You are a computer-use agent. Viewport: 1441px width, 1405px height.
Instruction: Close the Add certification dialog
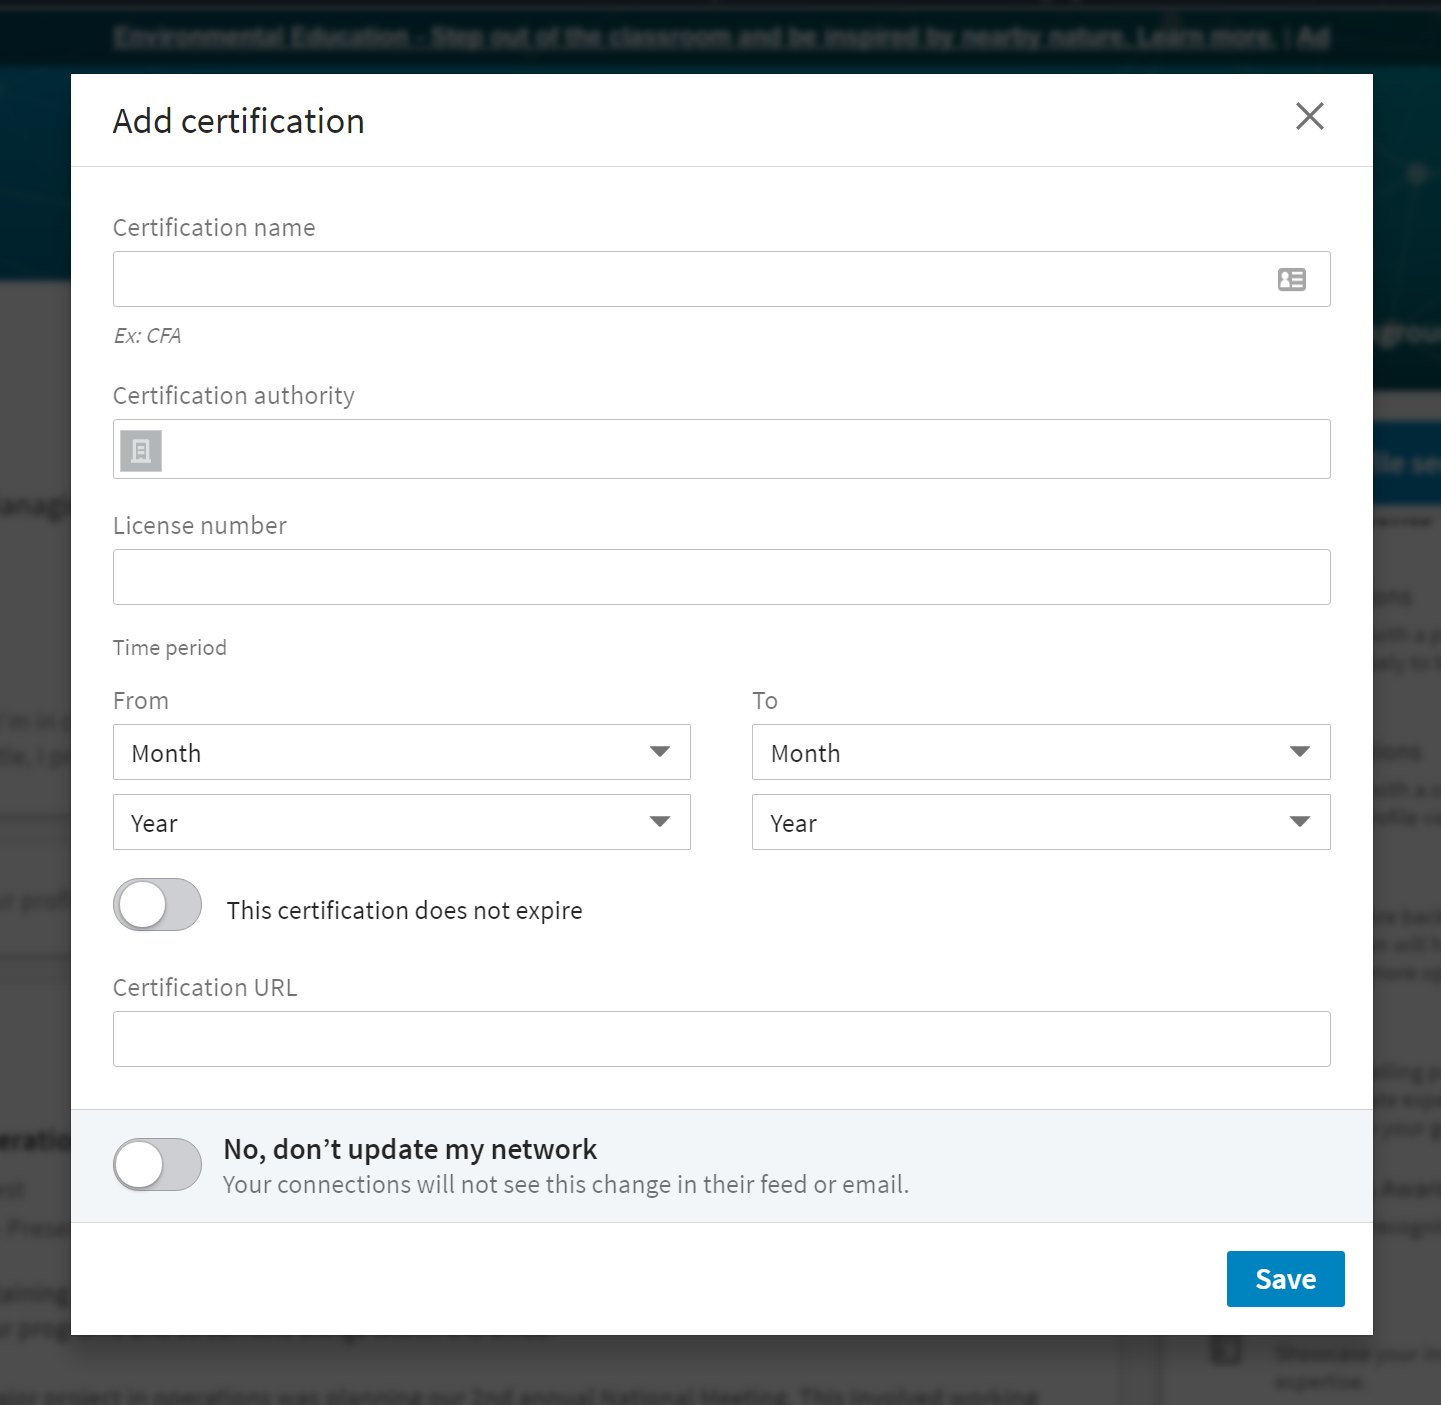click(1309, 117)
